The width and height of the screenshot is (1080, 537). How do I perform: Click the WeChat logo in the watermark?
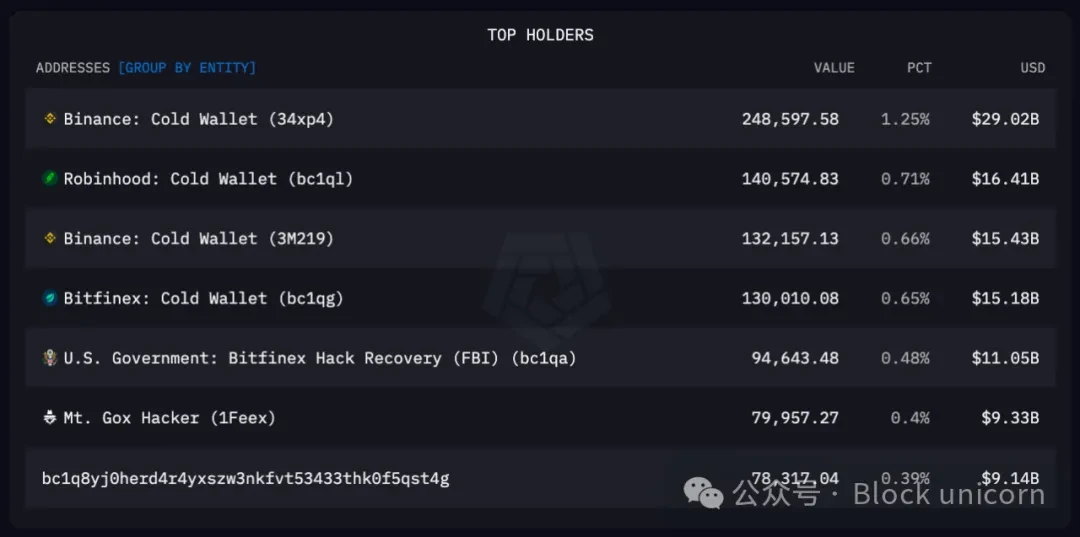[x=703, y=492]
